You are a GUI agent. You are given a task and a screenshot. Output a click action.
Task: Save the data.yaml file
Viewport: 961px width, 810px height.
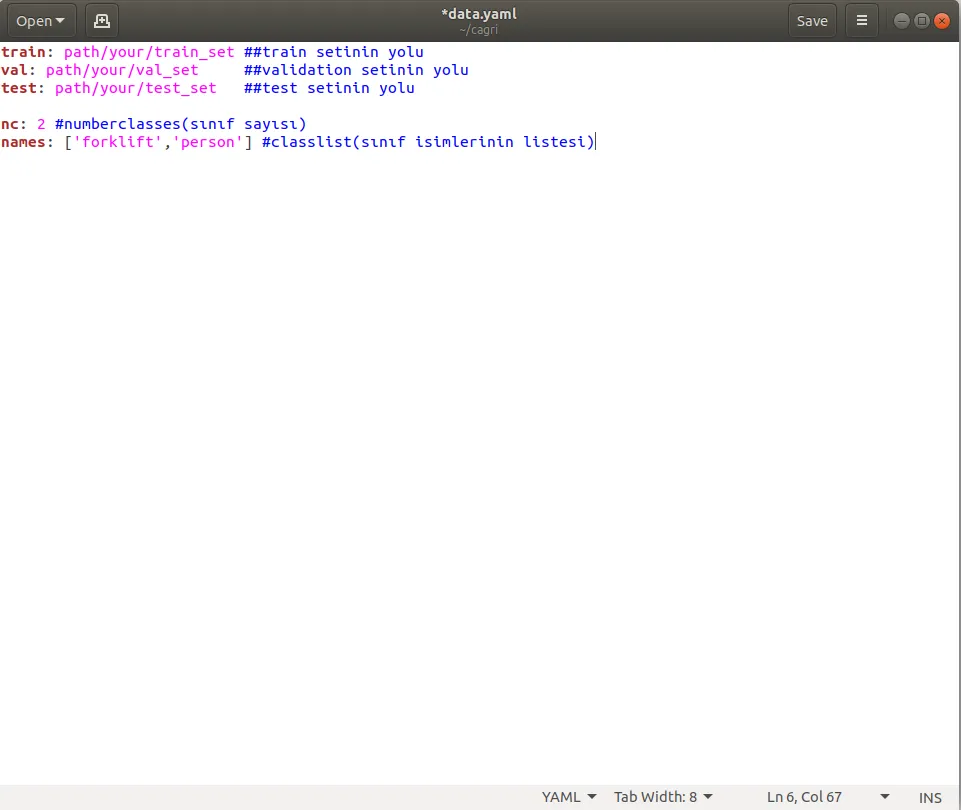[x=811, y=20]
